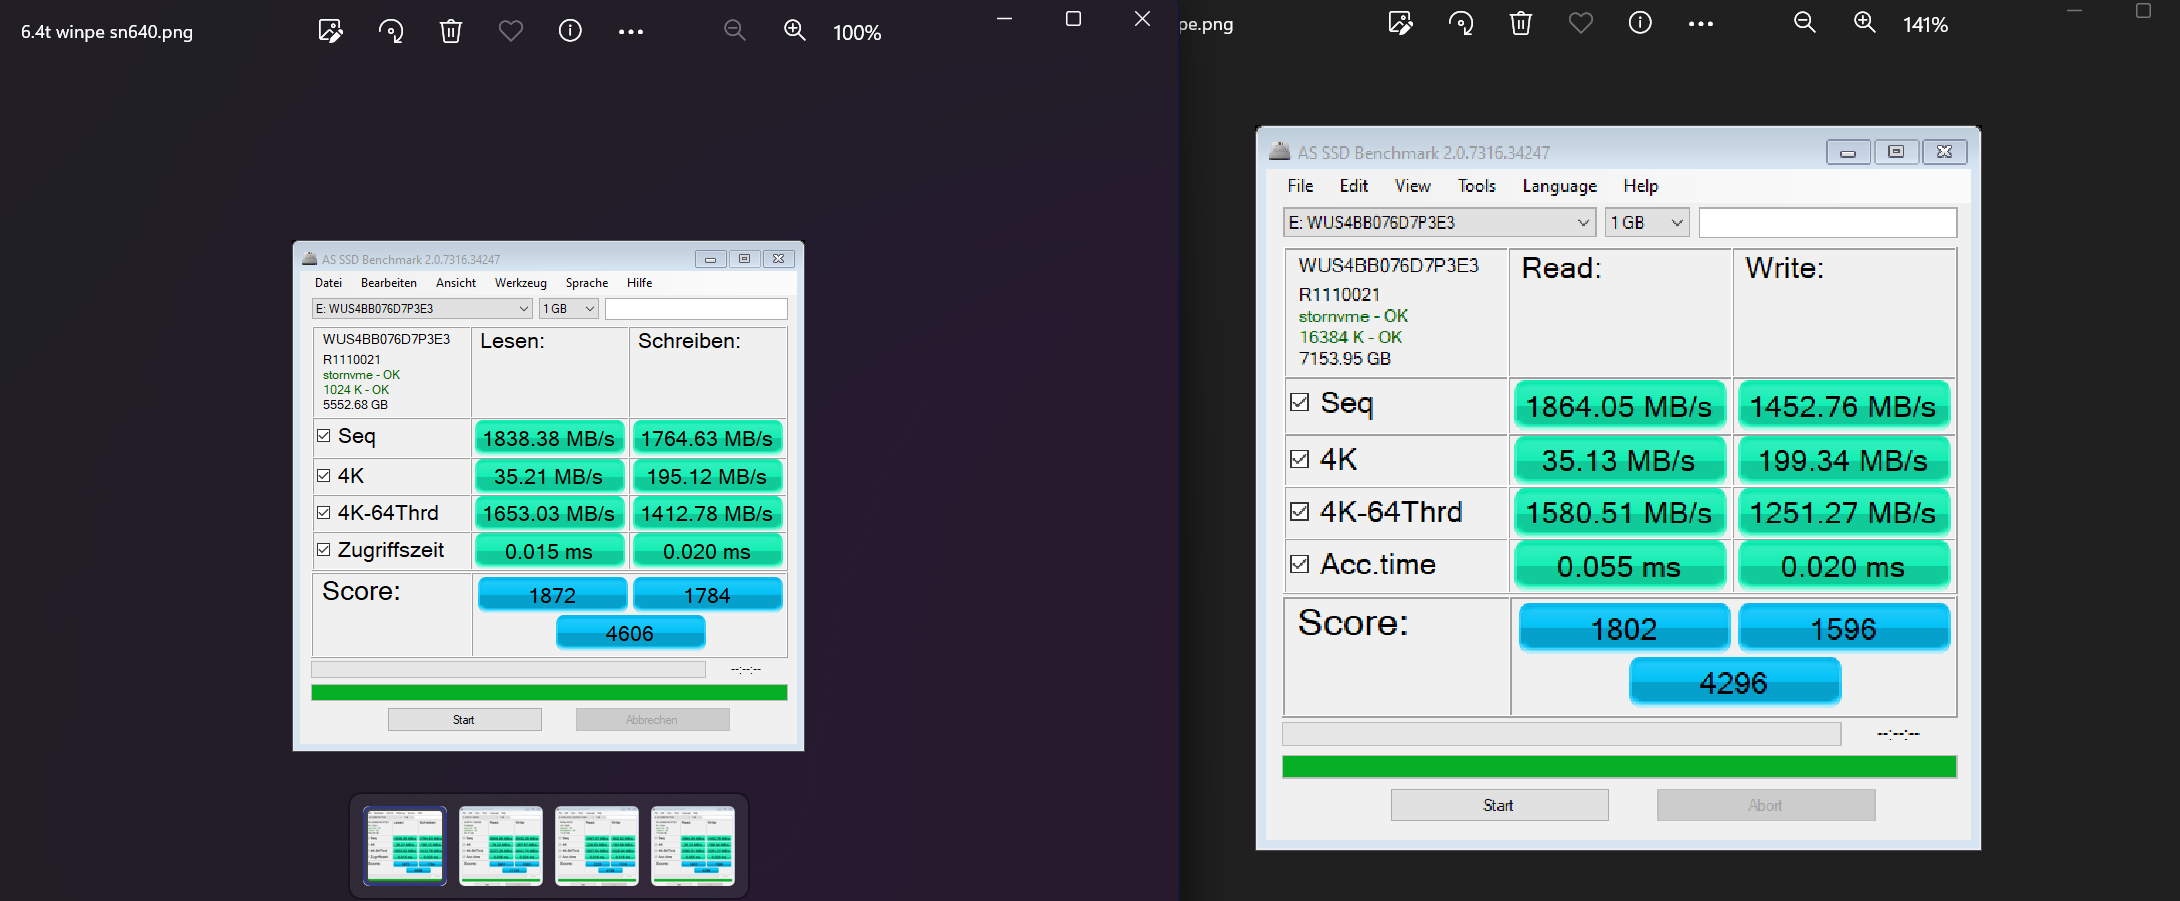Click total score 4606
Viewport: 2180px width, 901px height.
630,633
